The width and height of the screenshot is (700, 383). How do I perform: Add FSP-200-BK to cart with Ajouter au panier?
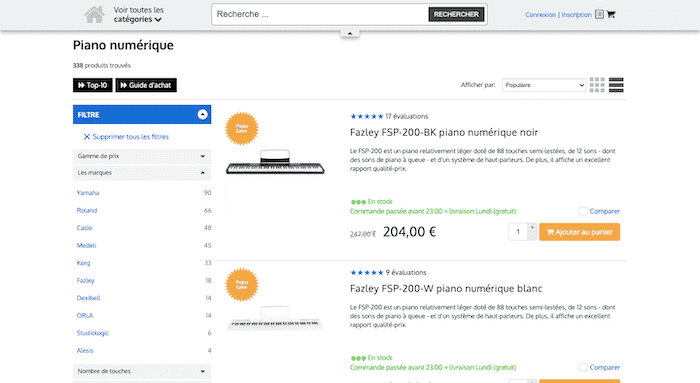click(579, 232)
